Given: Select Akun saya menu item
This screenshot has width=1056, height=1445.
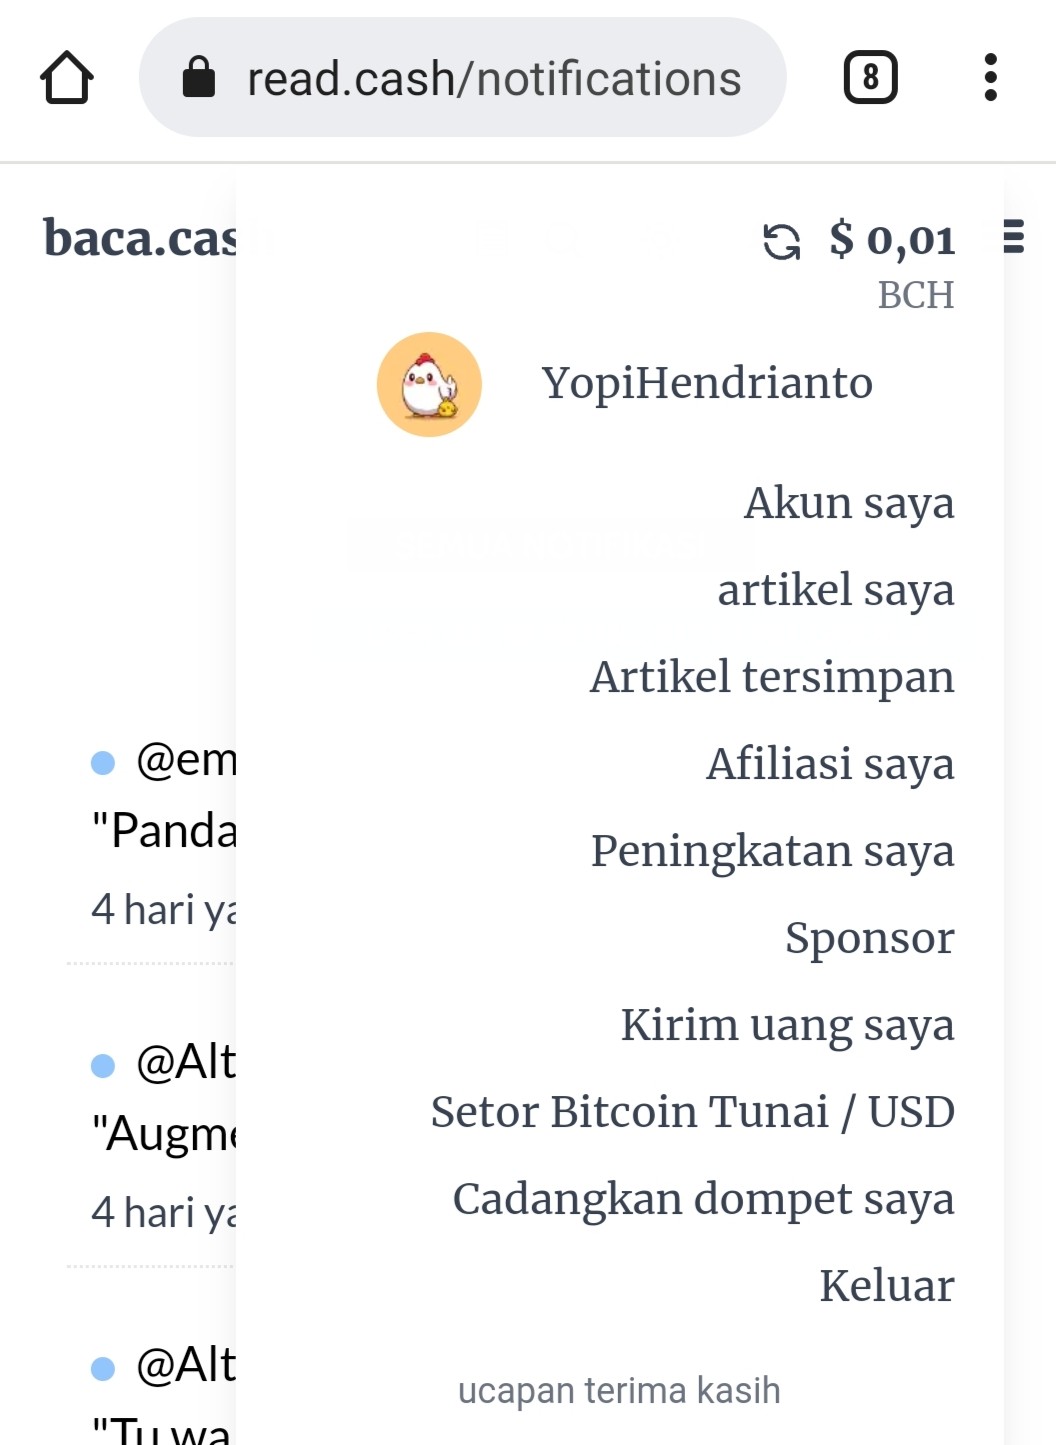Looking at the screenshot, I should pyautogui.click(x=849, y=503).
